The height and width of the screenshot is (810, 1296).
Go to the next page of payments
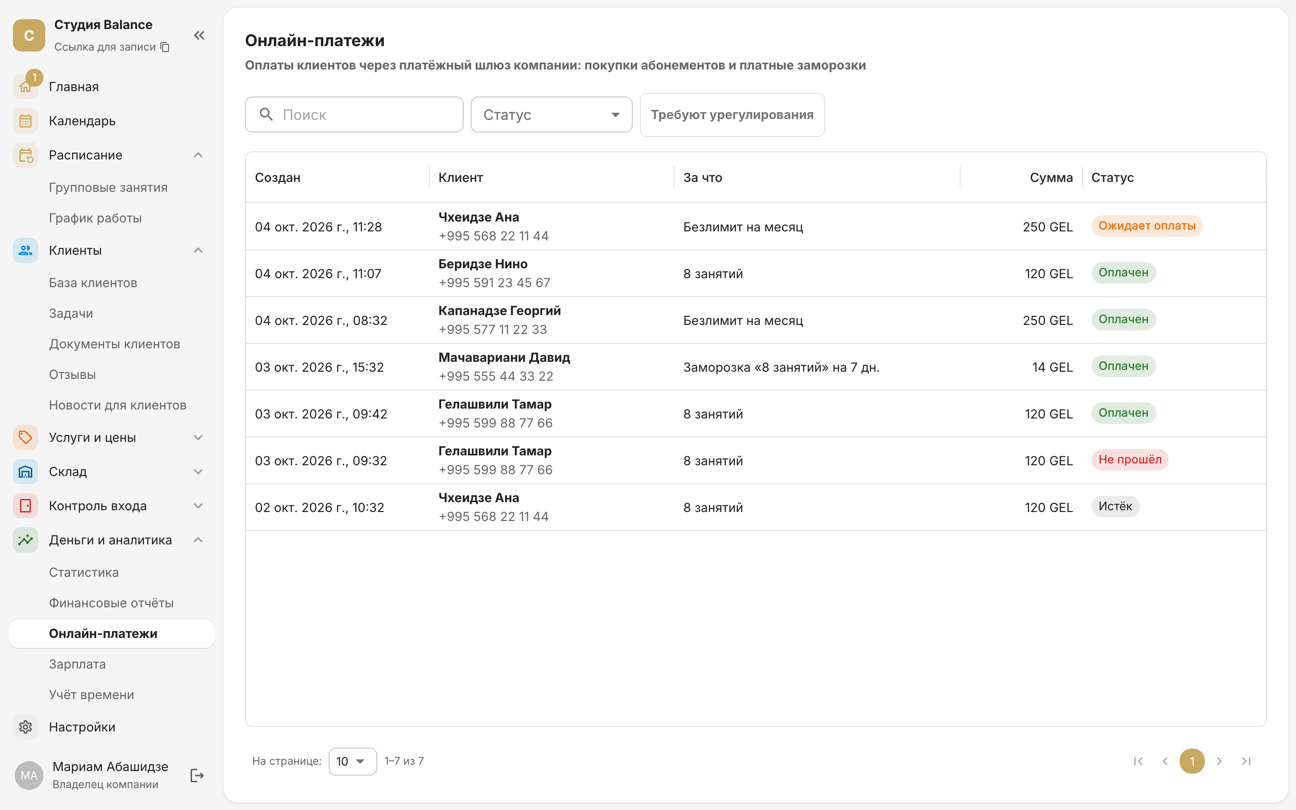click(1219, 761)
